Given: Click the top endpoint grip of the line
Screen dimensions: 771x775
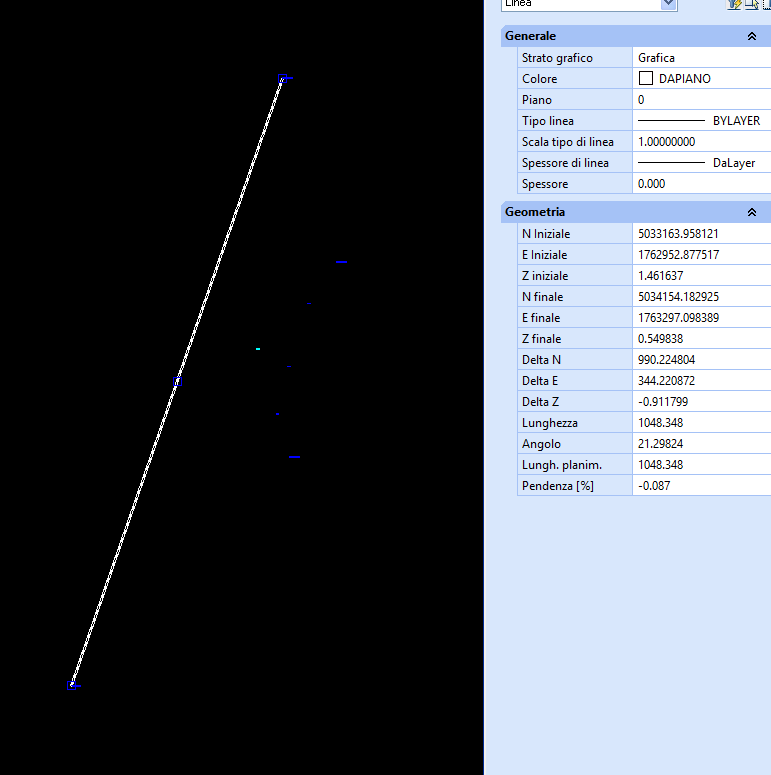Looking at the screenshot, I should tap(283, 78).
